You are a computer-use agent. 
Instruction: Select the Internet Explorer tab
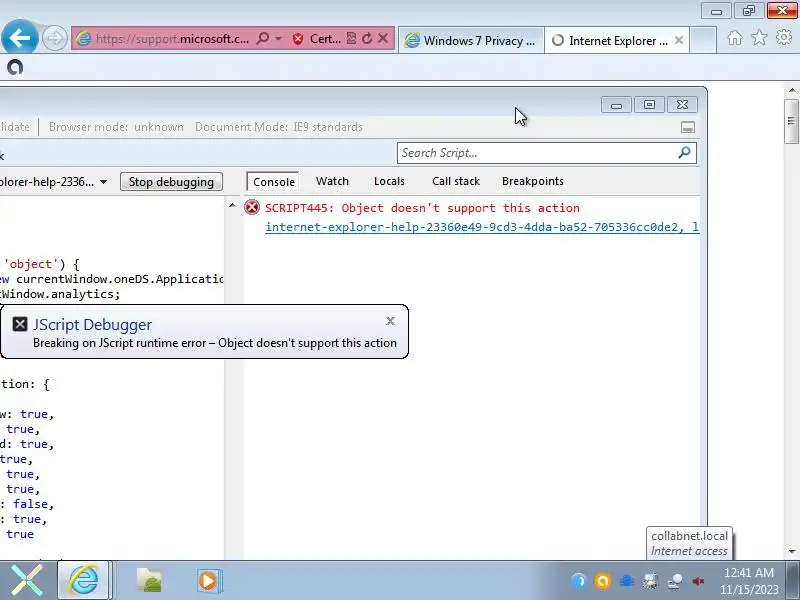point(610,40)
